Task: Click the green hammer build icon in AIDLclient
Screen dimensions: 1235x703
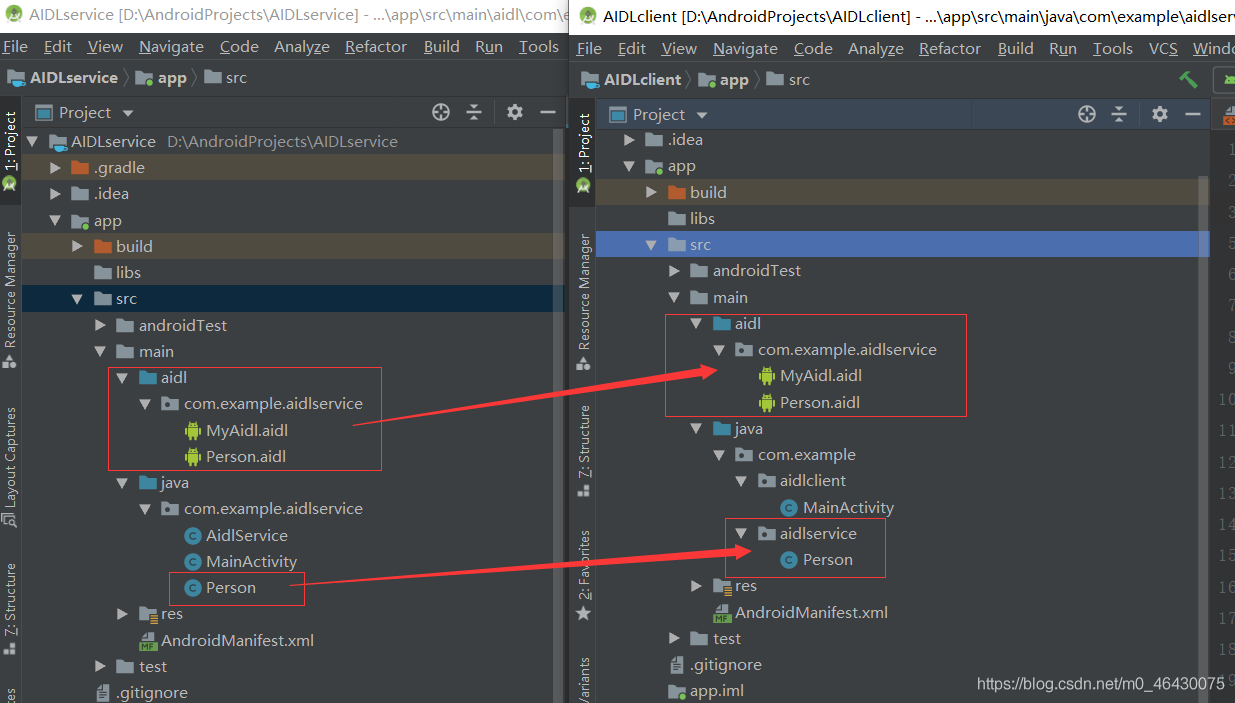Action: [x=1188, y=79]
